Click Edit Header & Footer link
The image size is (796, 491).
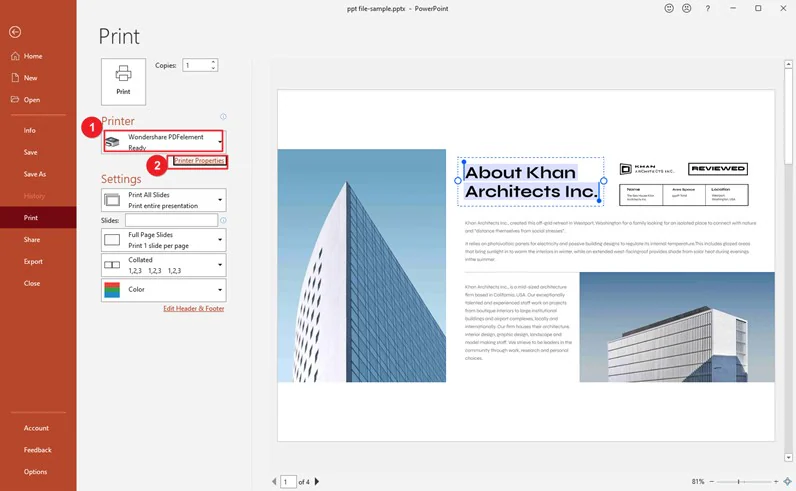tap(193, 308)
